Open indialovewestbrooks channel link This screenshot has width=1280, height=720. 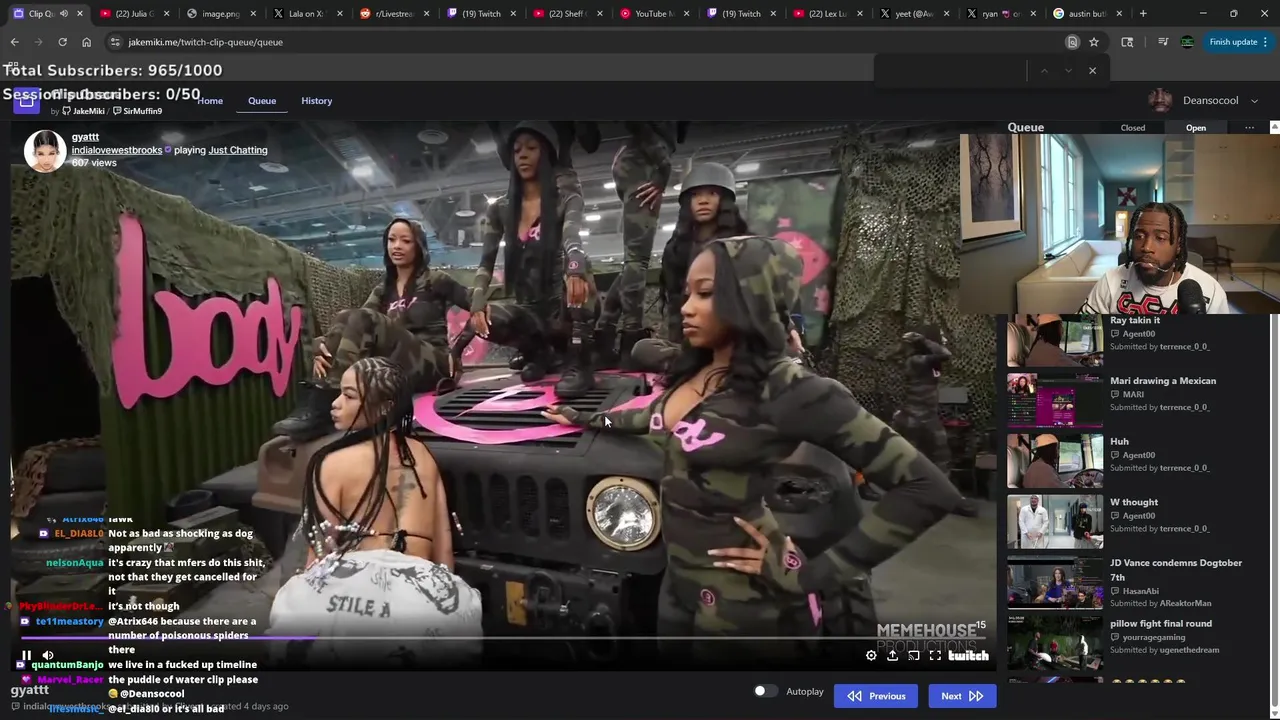116,150
